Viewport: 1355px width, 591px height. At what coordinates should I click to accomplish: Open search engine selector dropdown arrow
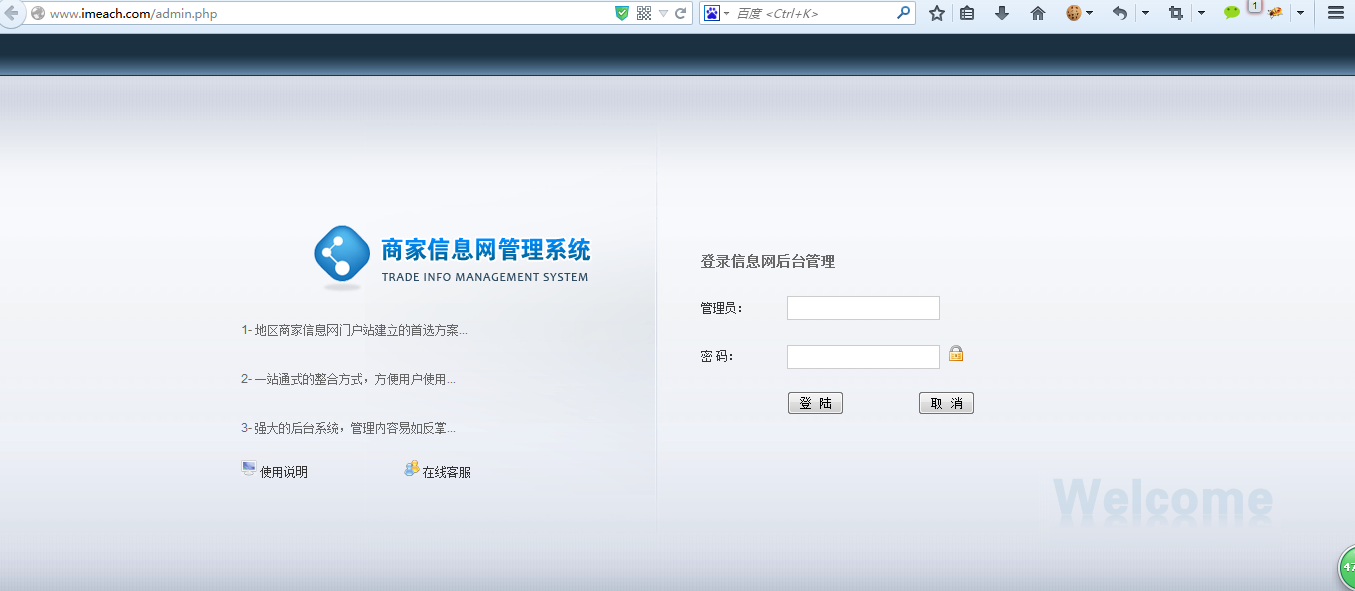(x=727, y=13)
